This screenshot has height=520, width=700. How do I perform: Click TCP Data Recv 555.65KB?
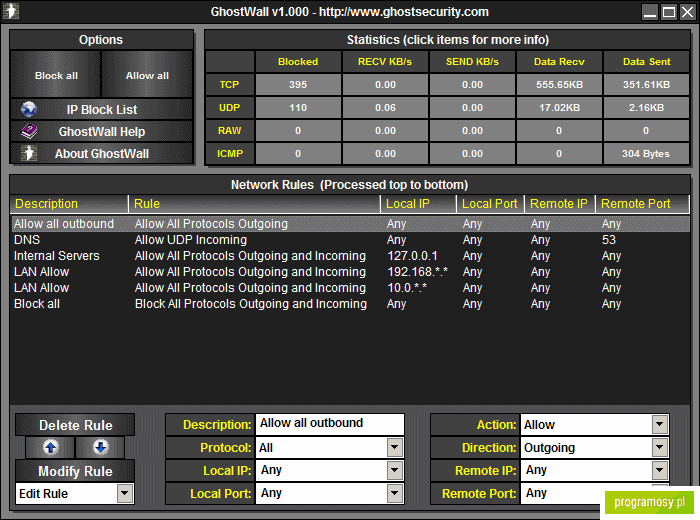click(559, 84)
